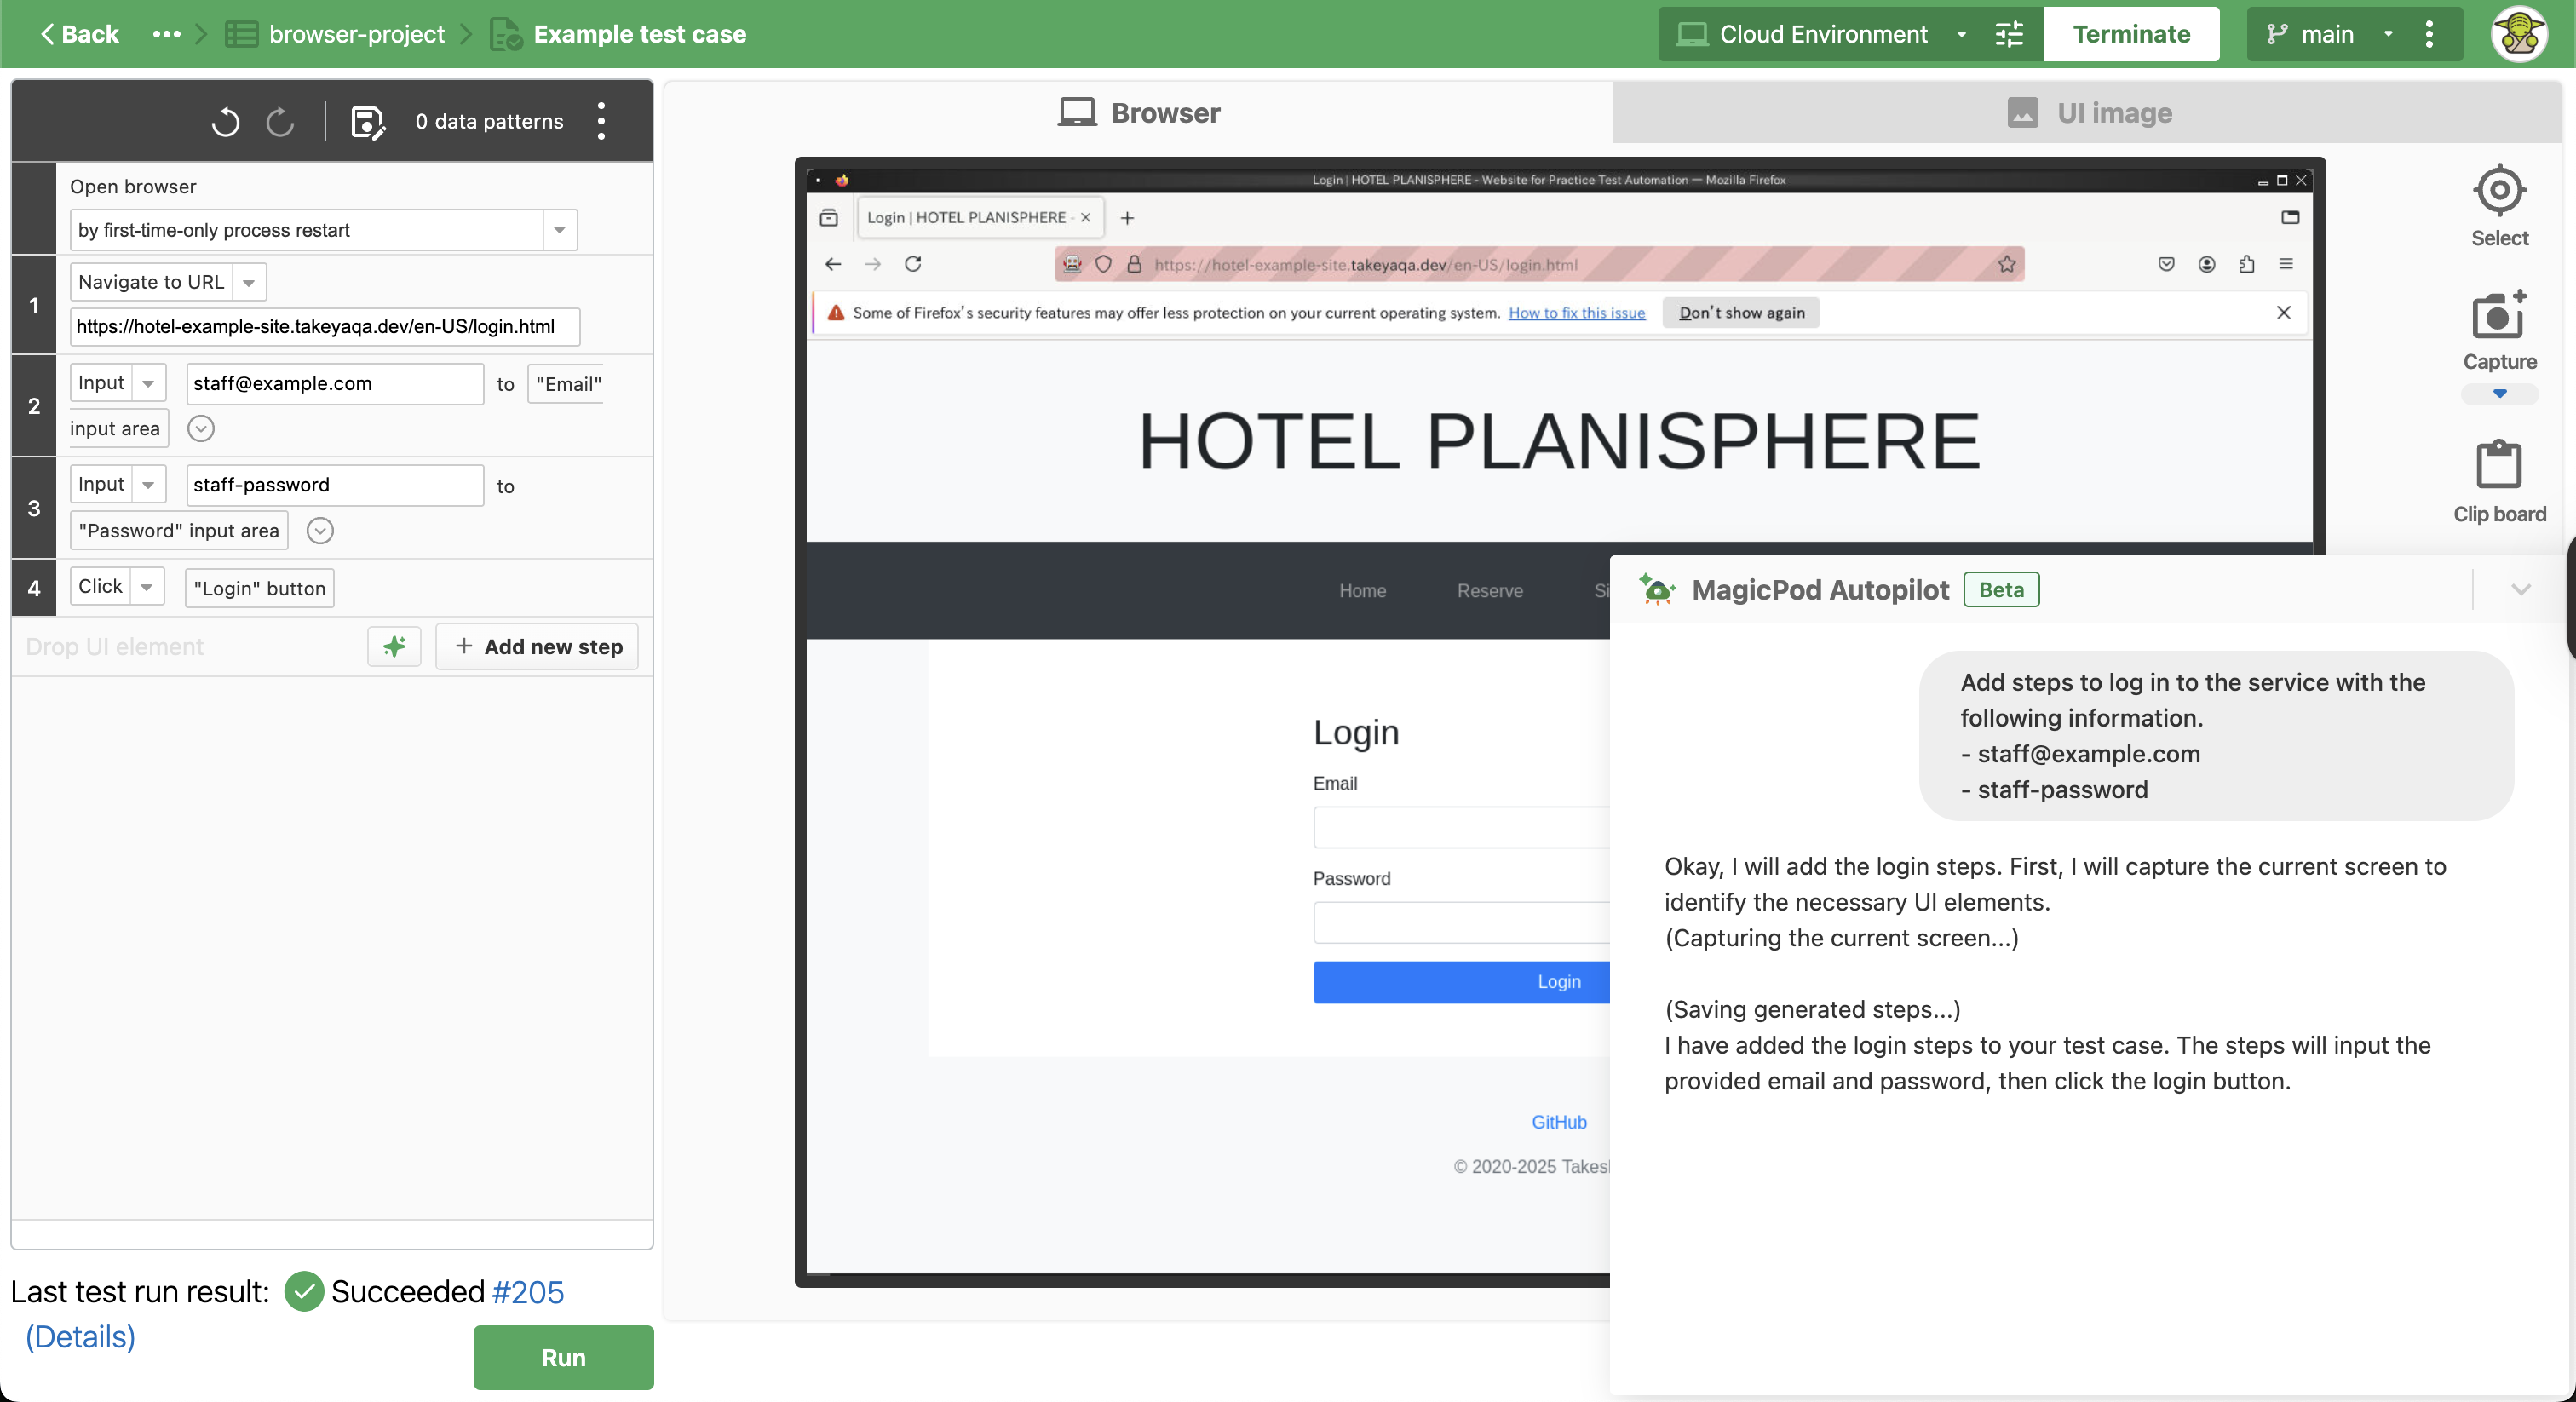Click the "Login" button element in step 4
This screenshot has width=2576, height=1402.
(259, 588)
